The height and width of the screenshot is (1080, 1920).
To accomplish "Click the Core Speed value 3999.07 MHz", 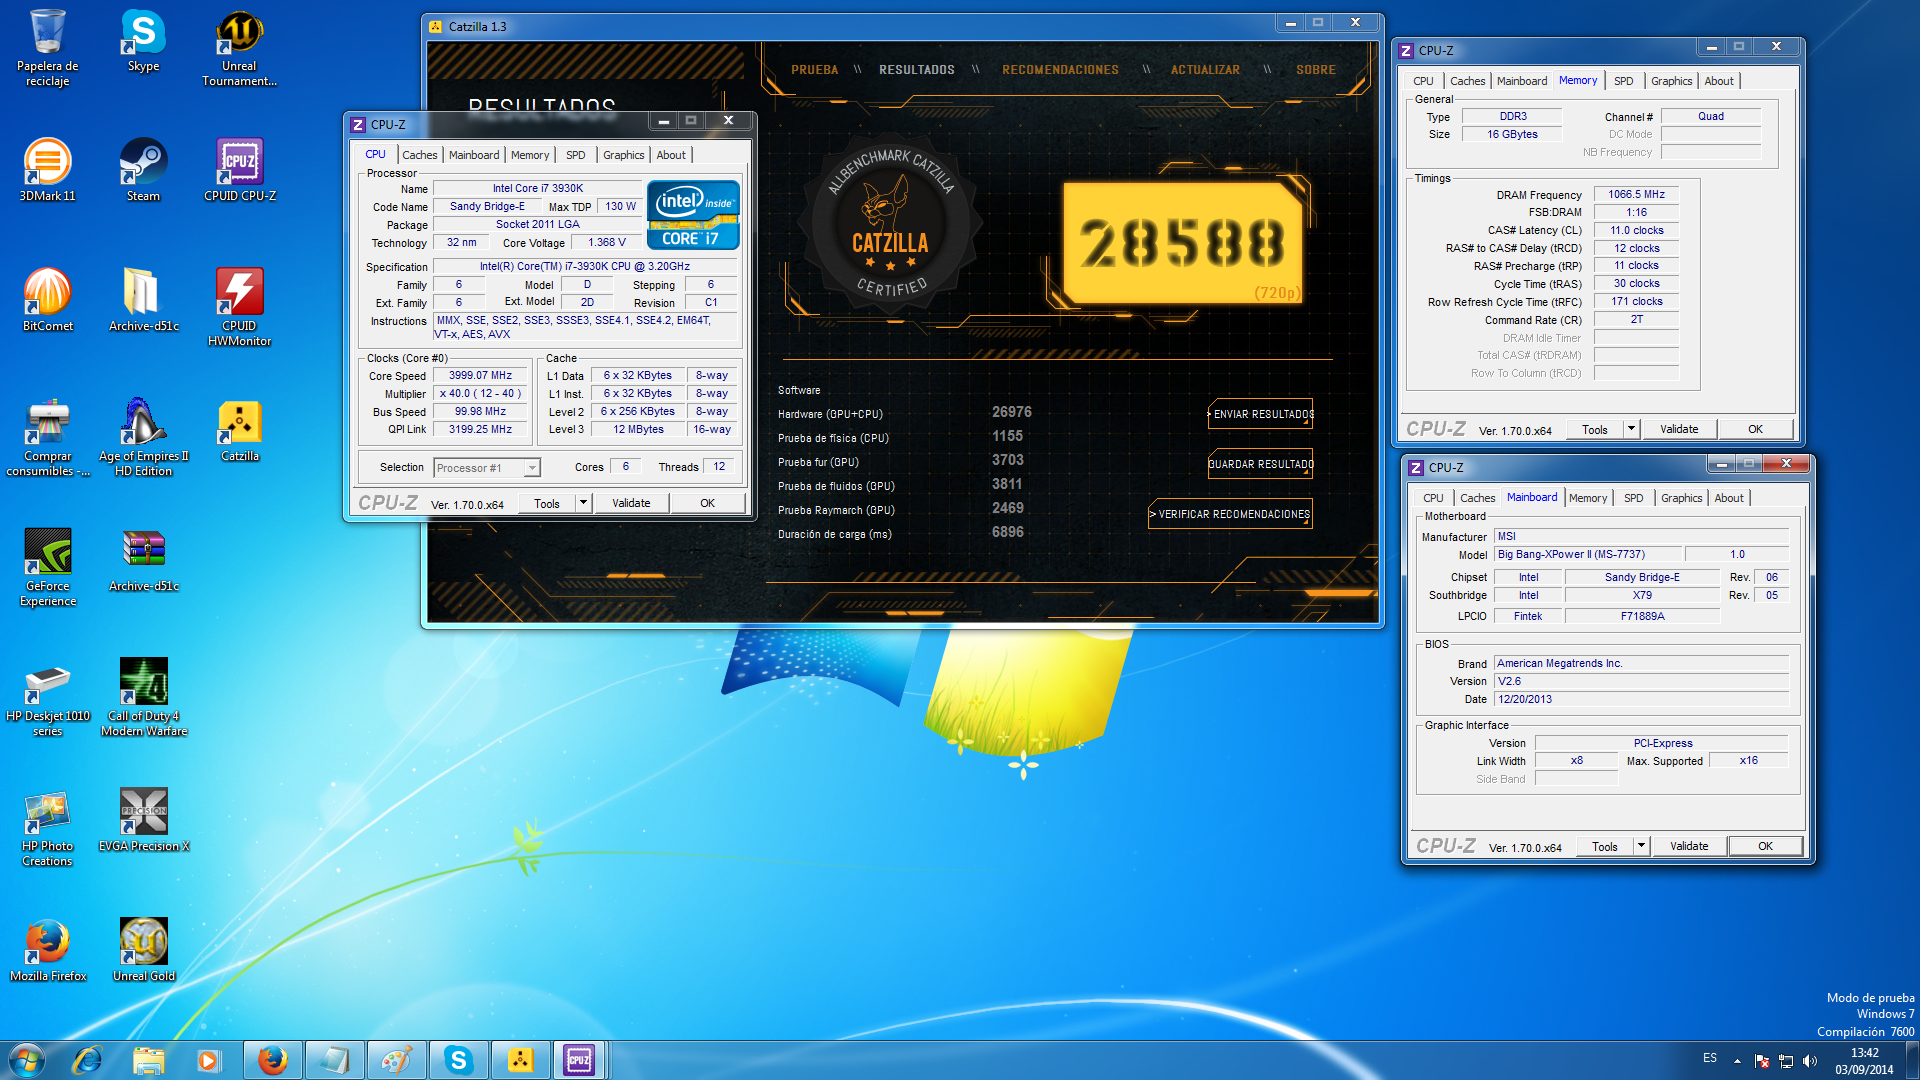I will [x=480, y=375].
